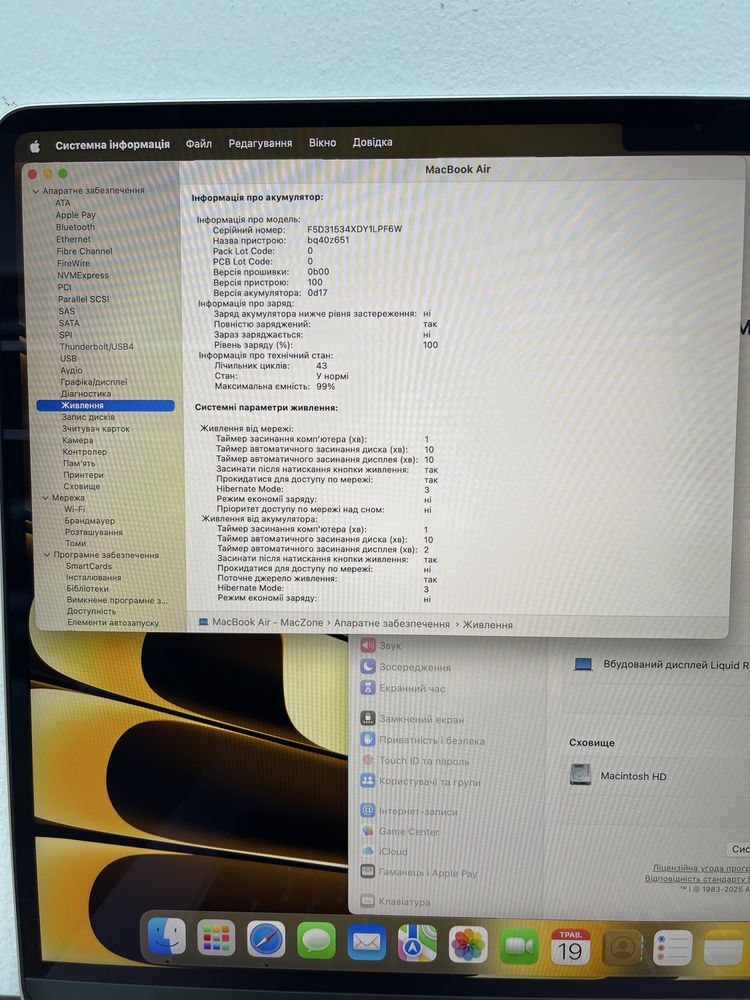This screenshot has width=750, height=1000.
Task: Click Живлення in the bottom path bar
Action: pyautogui.click(x=488, y=625)
